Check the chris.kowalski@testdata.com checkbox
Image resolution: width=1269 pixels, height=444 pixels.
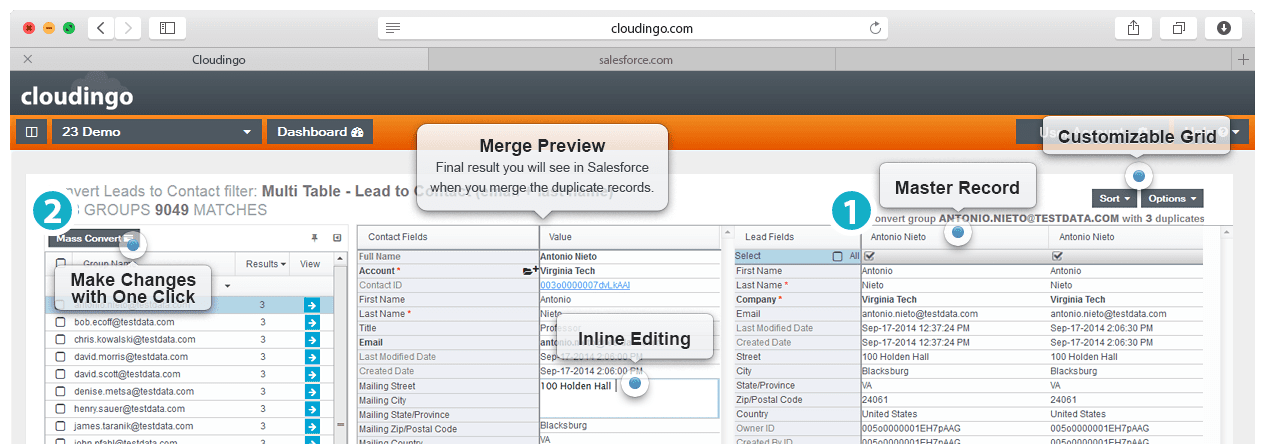coord(60,339)
